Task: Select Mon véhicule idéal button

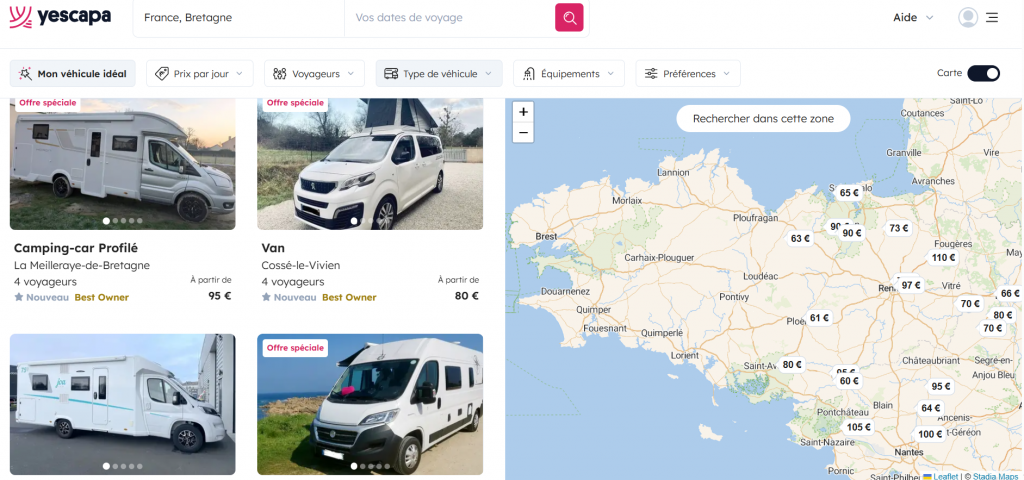Action: coord(72,74)
